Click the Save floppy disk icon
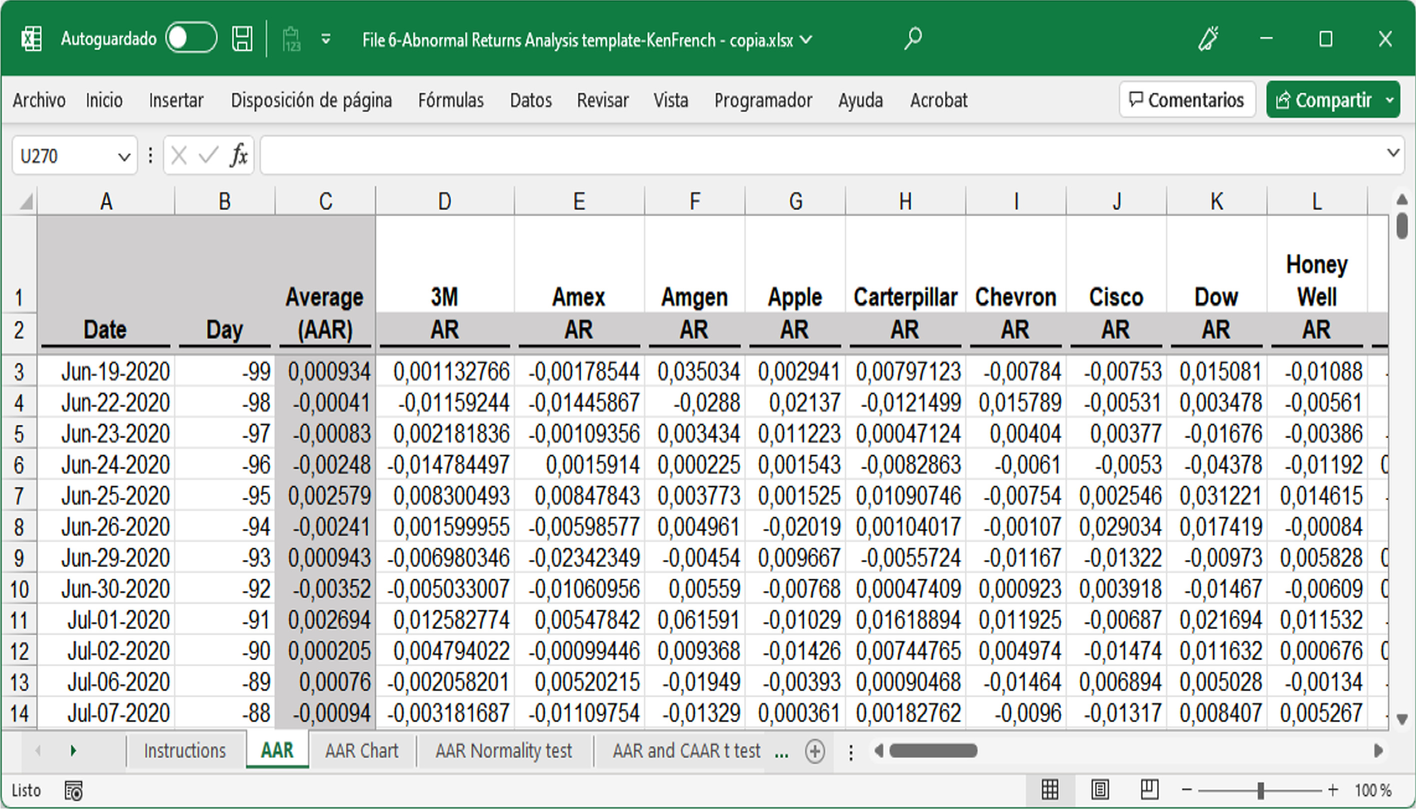1416x809 pixels. [242, 39]
